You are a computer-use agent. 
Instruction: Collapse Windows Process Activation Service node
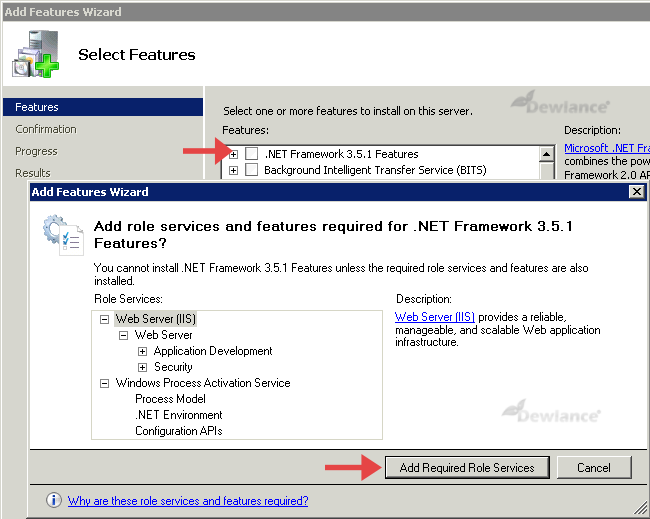pyautogui.click(x=104, y=383)
